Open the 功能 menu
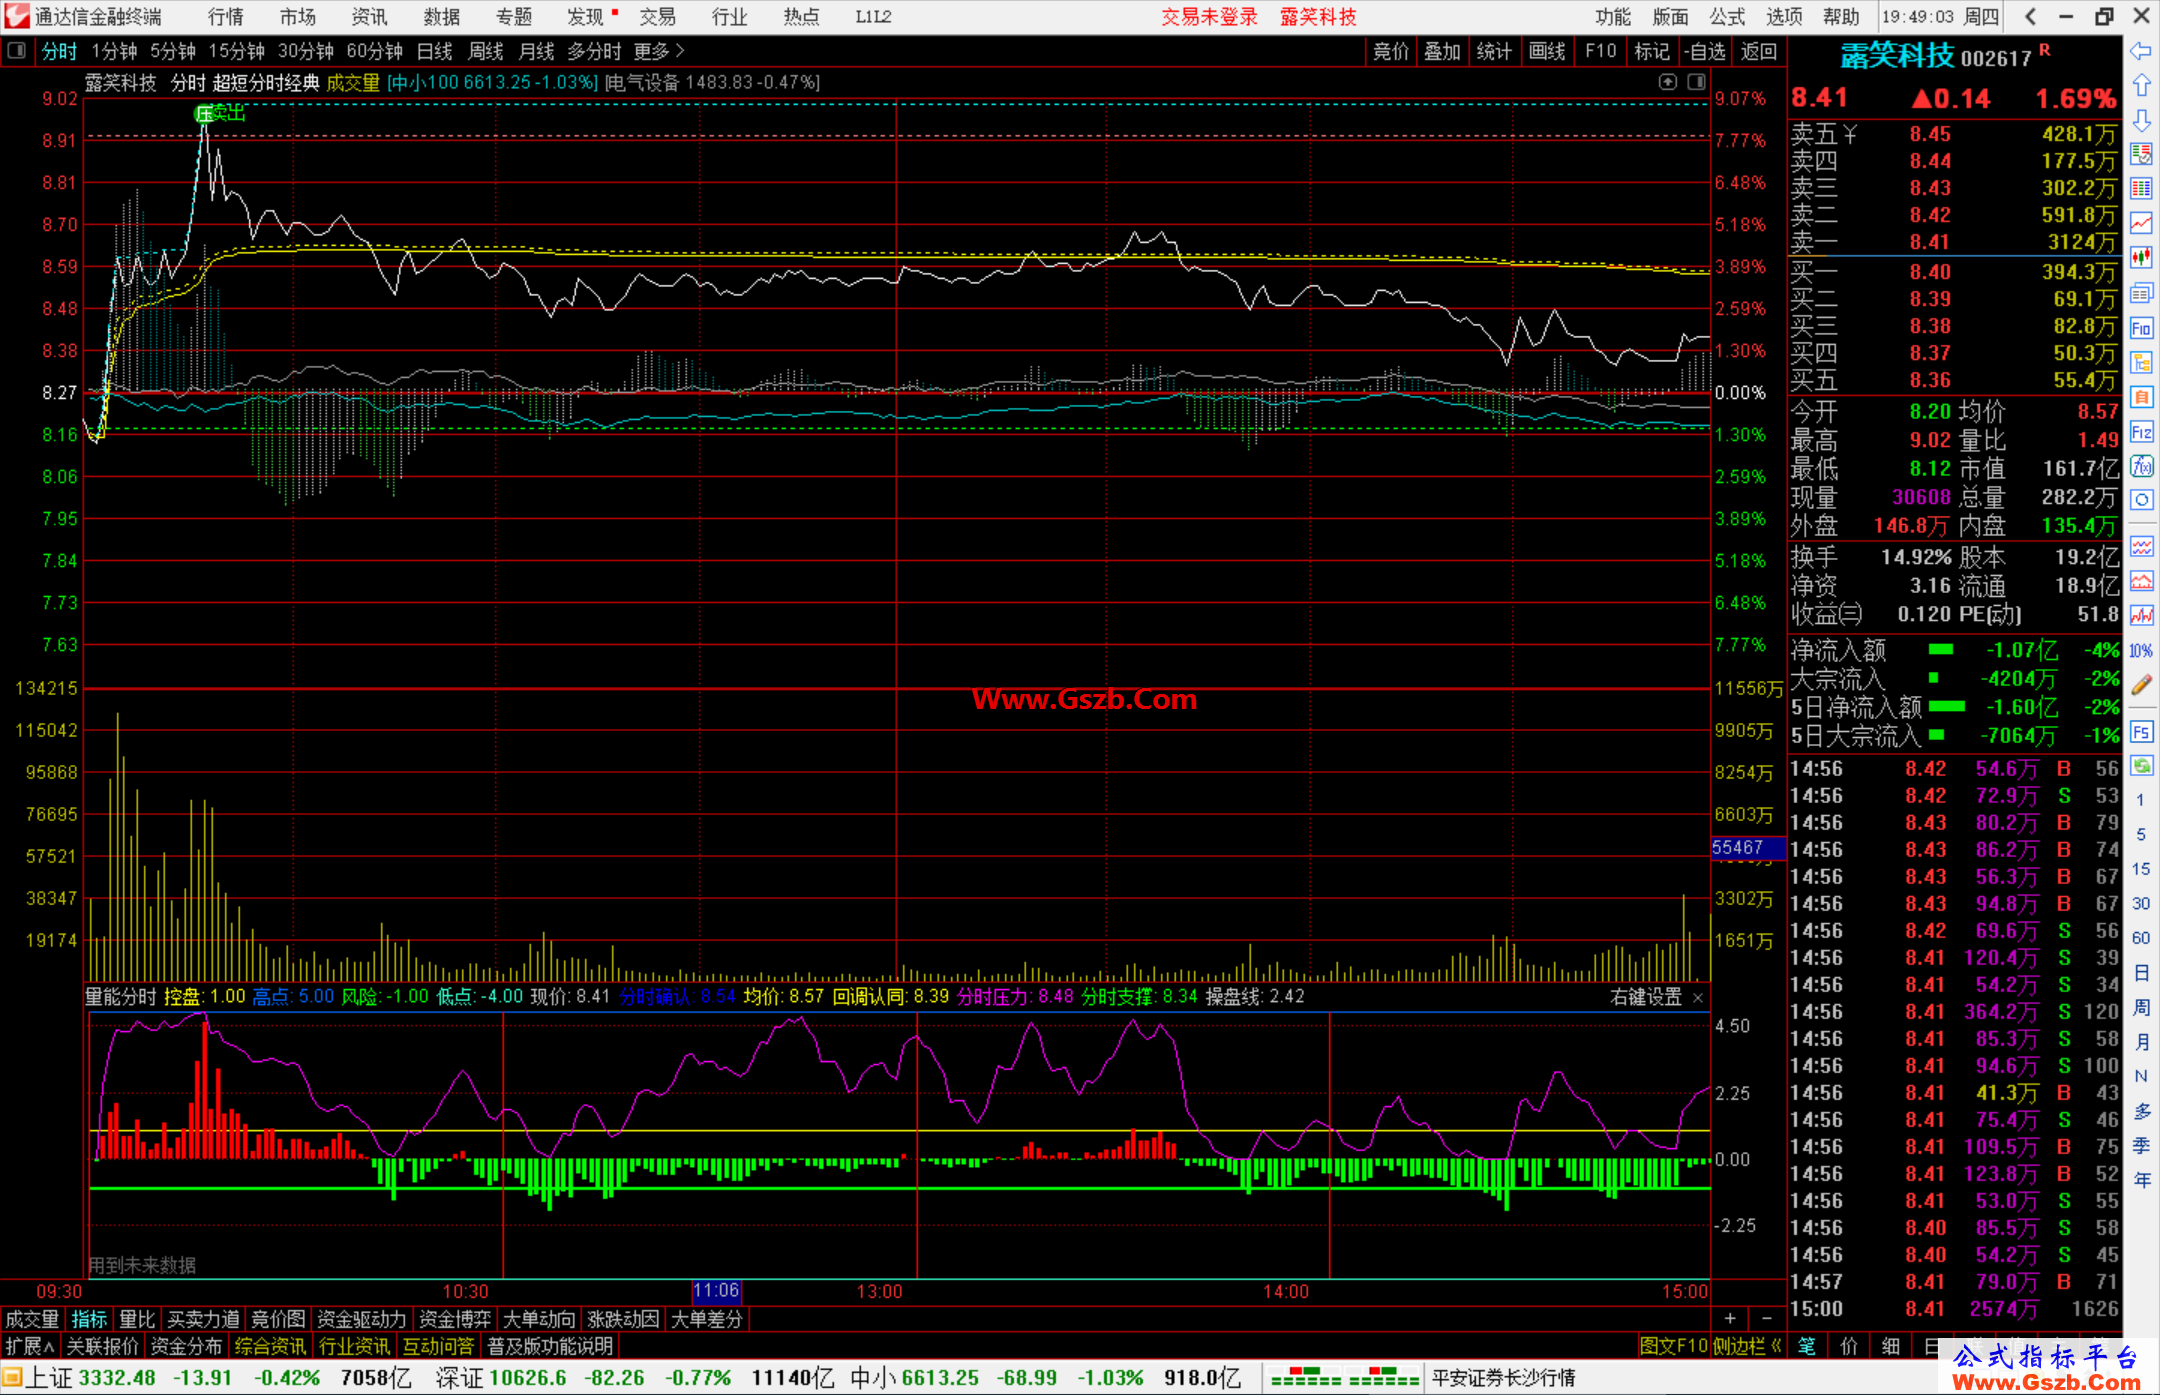The height and width of the screenshot is (1395, 2160). [x=1613, y=17]
